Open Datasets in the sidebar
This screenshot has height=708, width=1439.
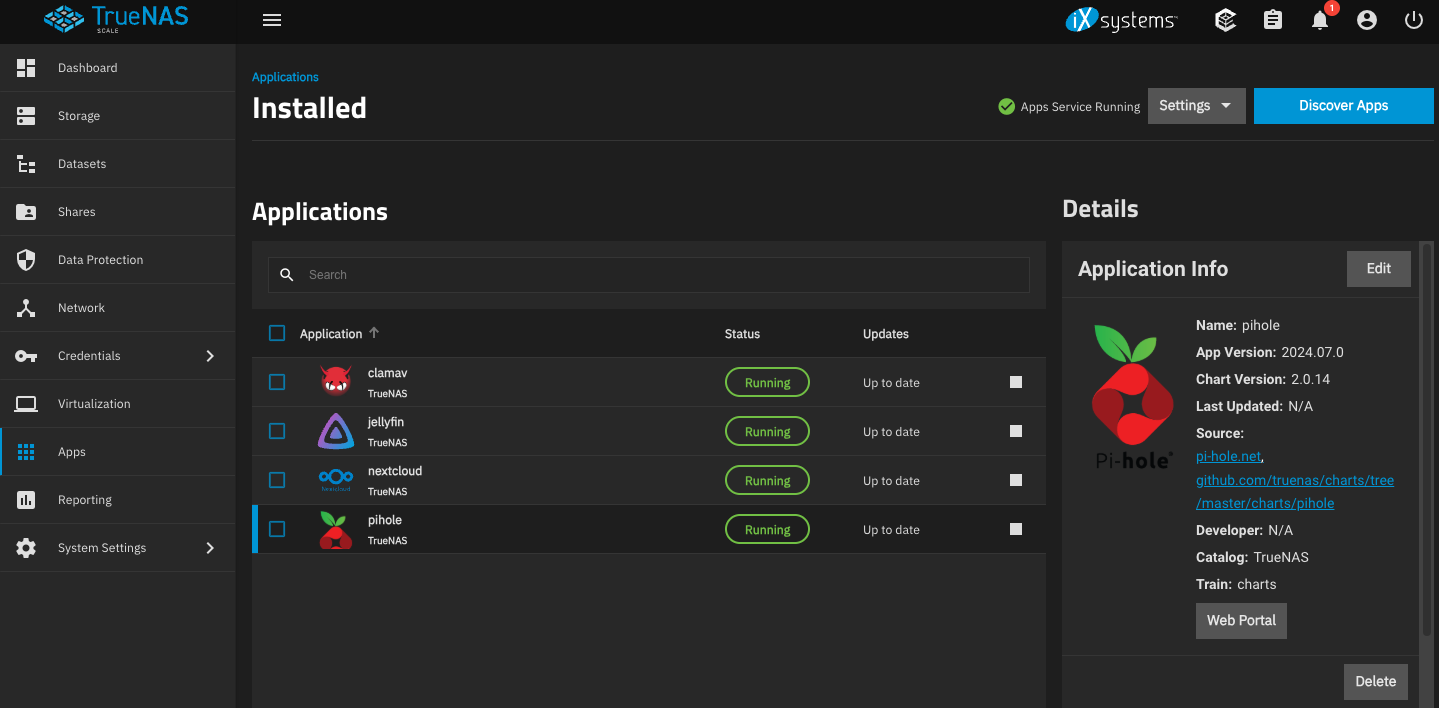(x=118, y=164)
